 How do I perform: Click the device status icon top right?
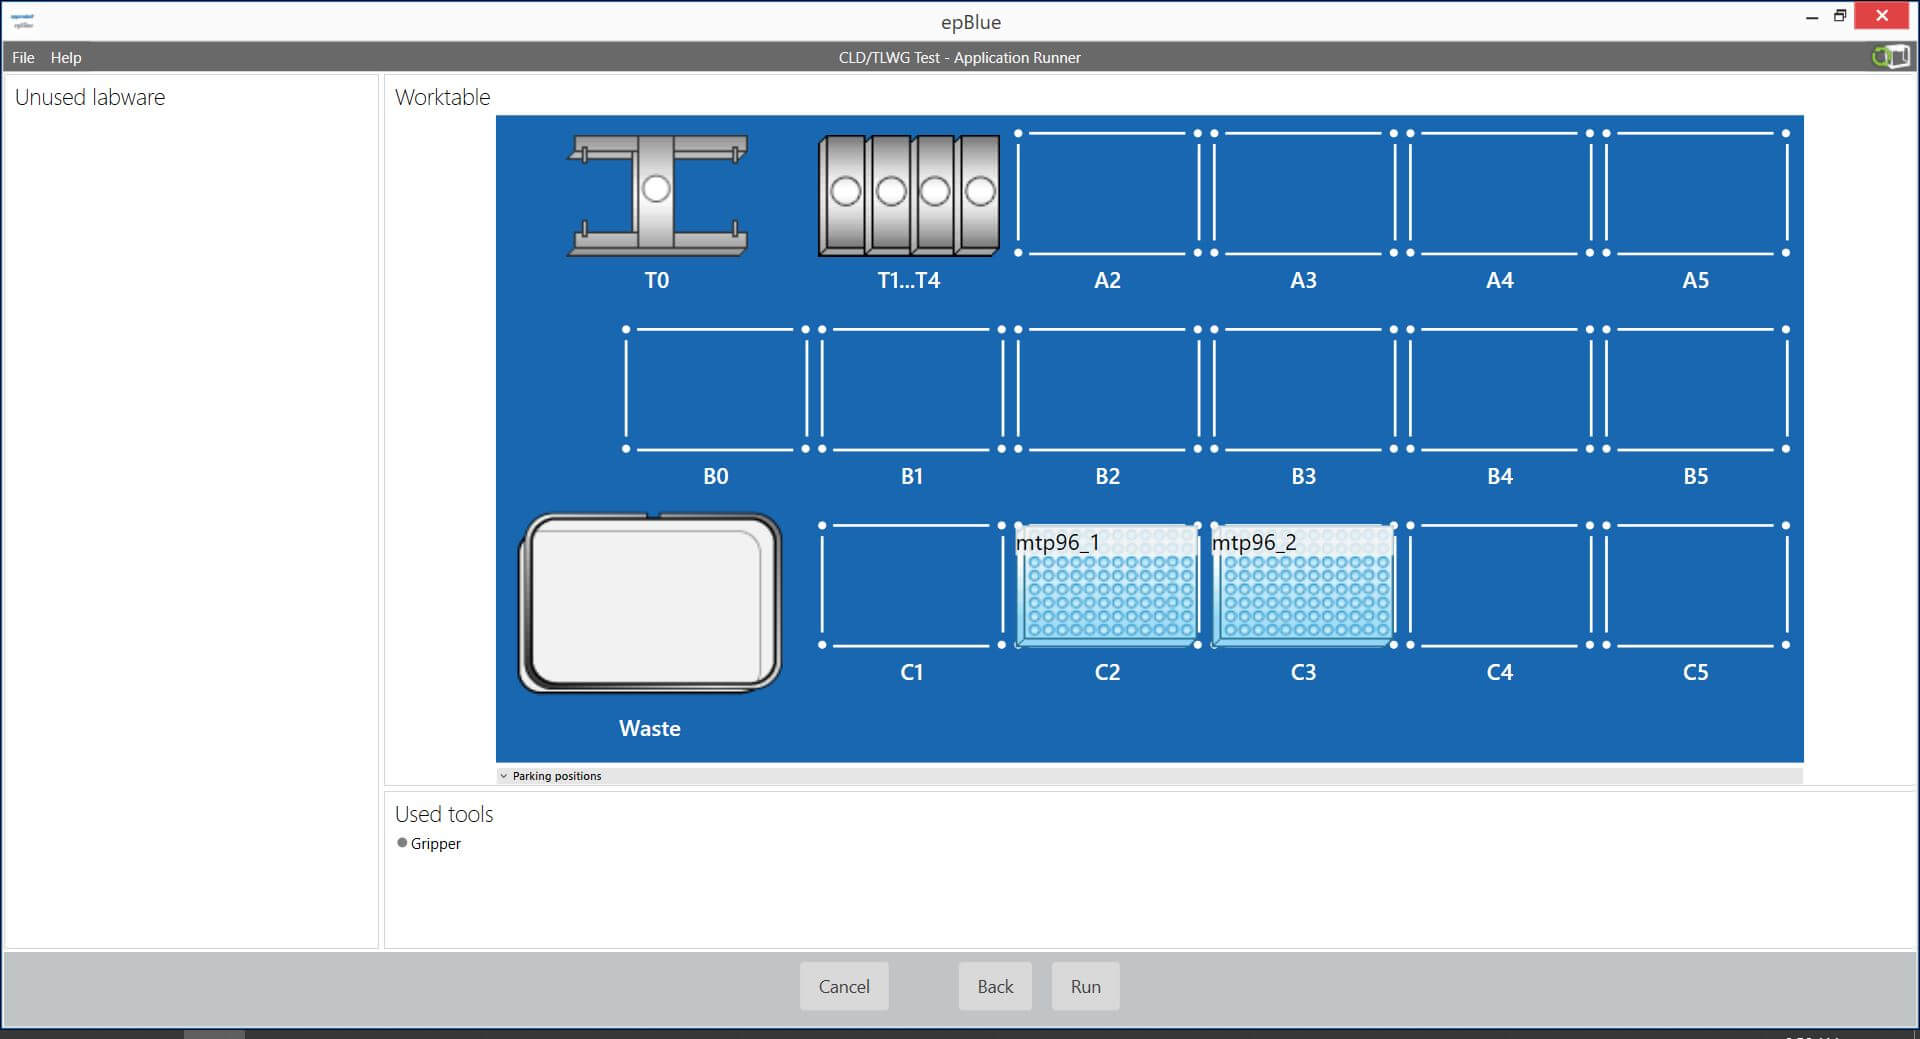(x=1889, y=57)
